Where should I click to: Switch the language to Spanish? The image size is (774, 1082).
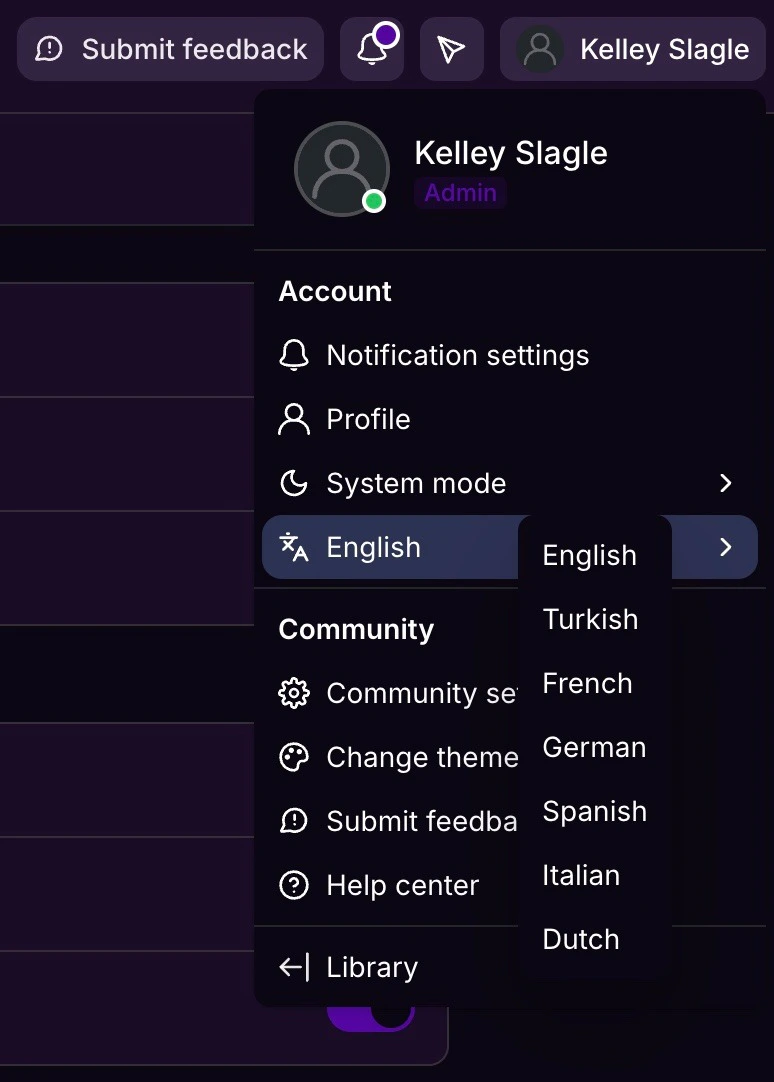click(594, 811)
